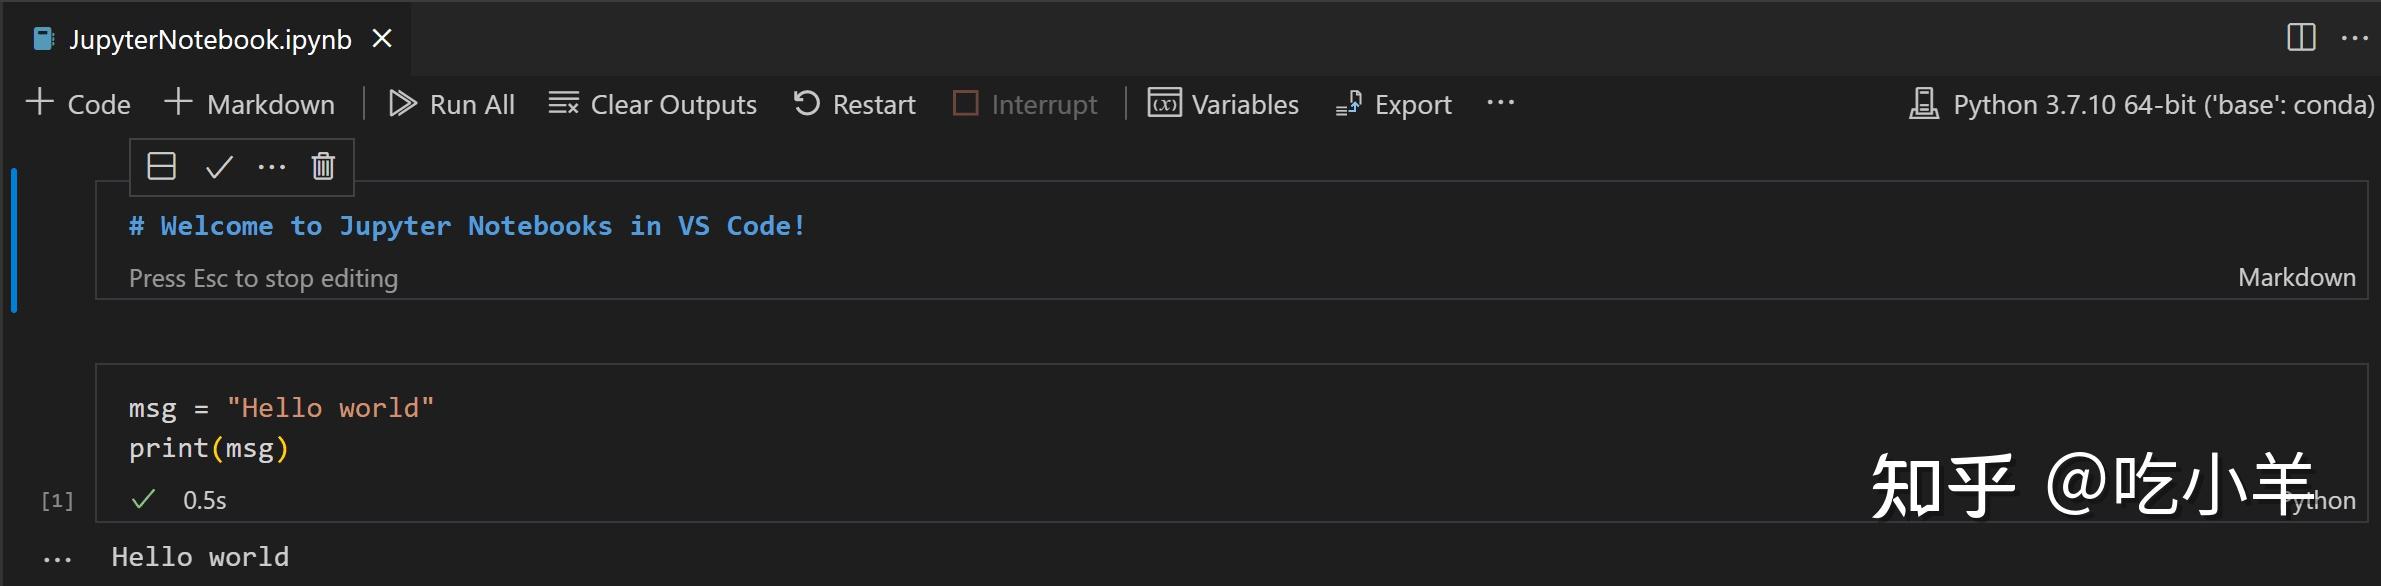Screen dimensions: 2381x586
Task: Collapse the Hello world output
Action: [x=56, y=556]
